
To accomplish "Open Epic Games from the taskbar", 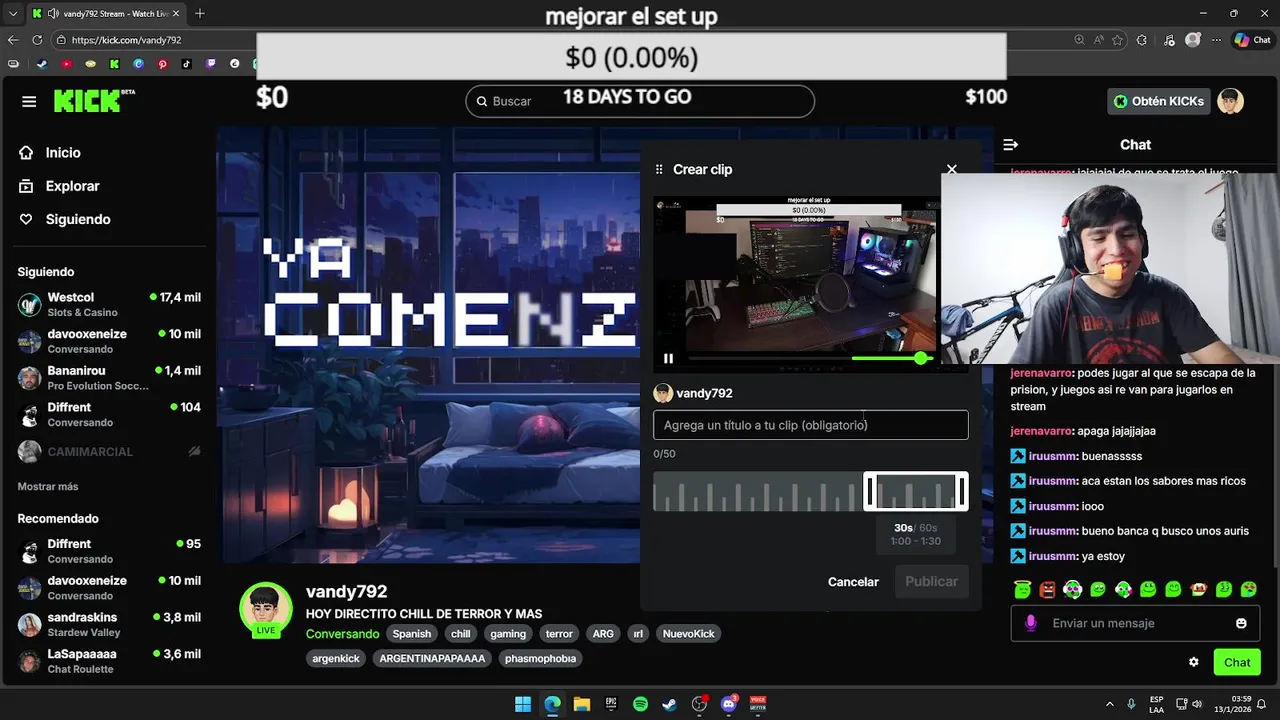I will (x=611, y=704).
